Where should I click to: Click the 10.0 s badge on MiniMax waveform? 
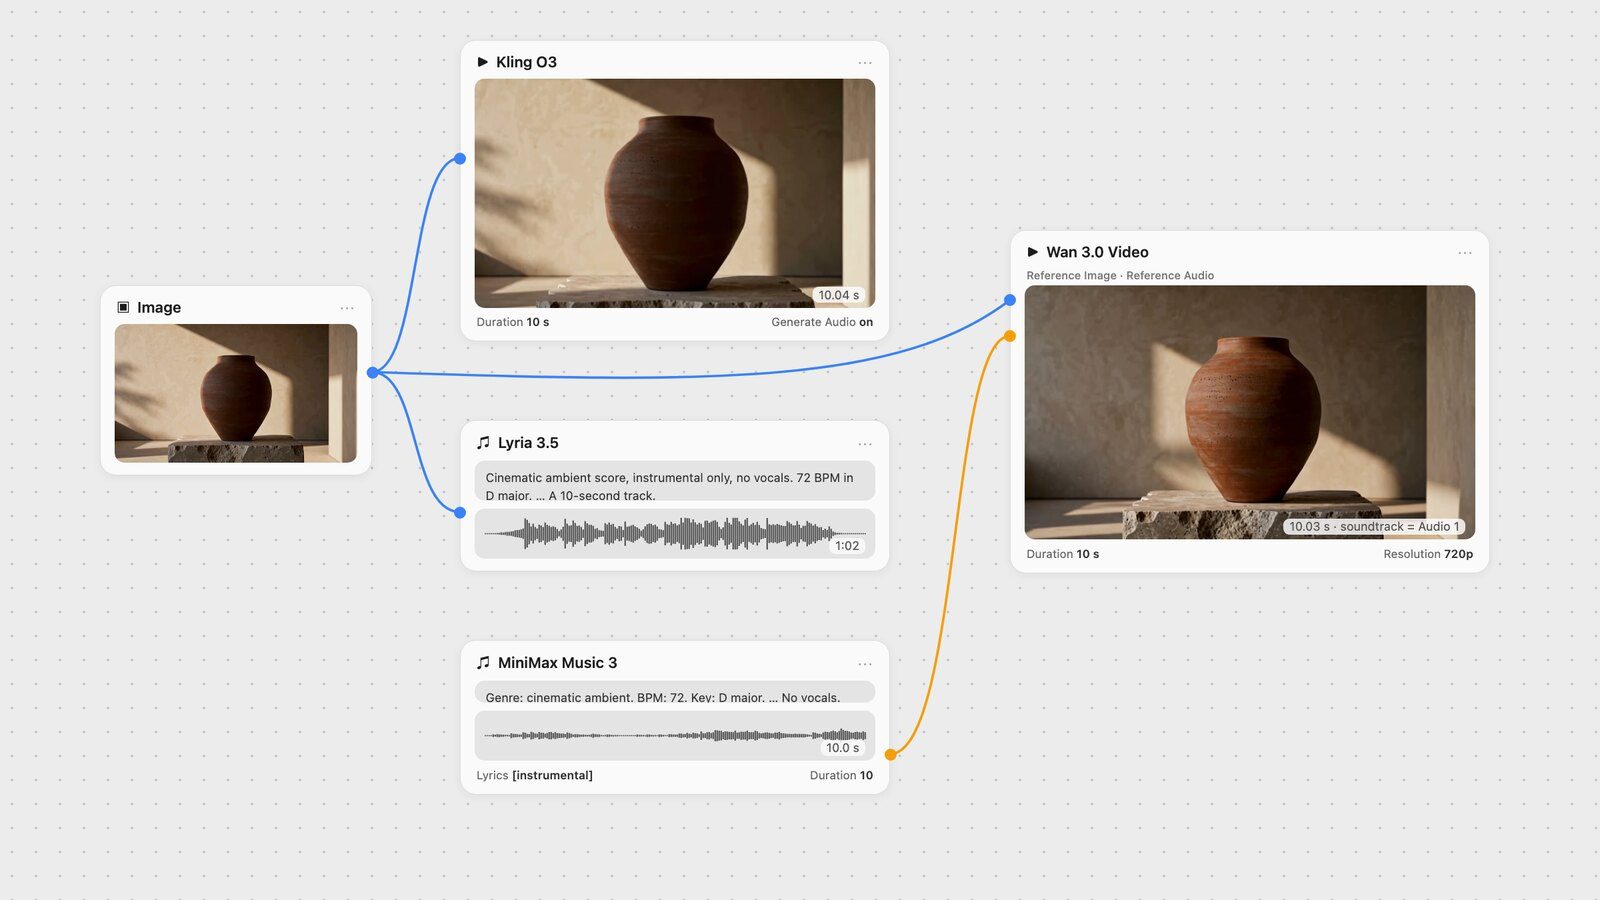(x=842, y=748)
